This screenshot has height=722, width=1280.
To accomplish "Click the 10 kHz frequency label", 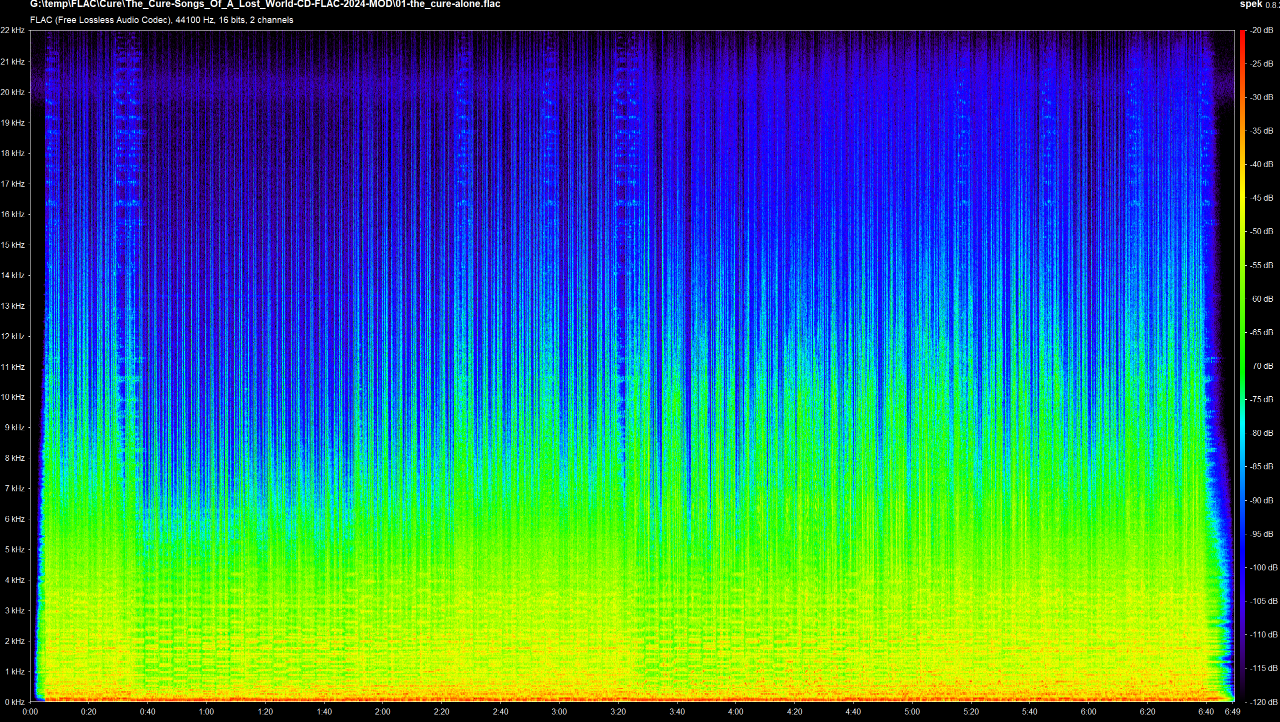I will [13, 397].
